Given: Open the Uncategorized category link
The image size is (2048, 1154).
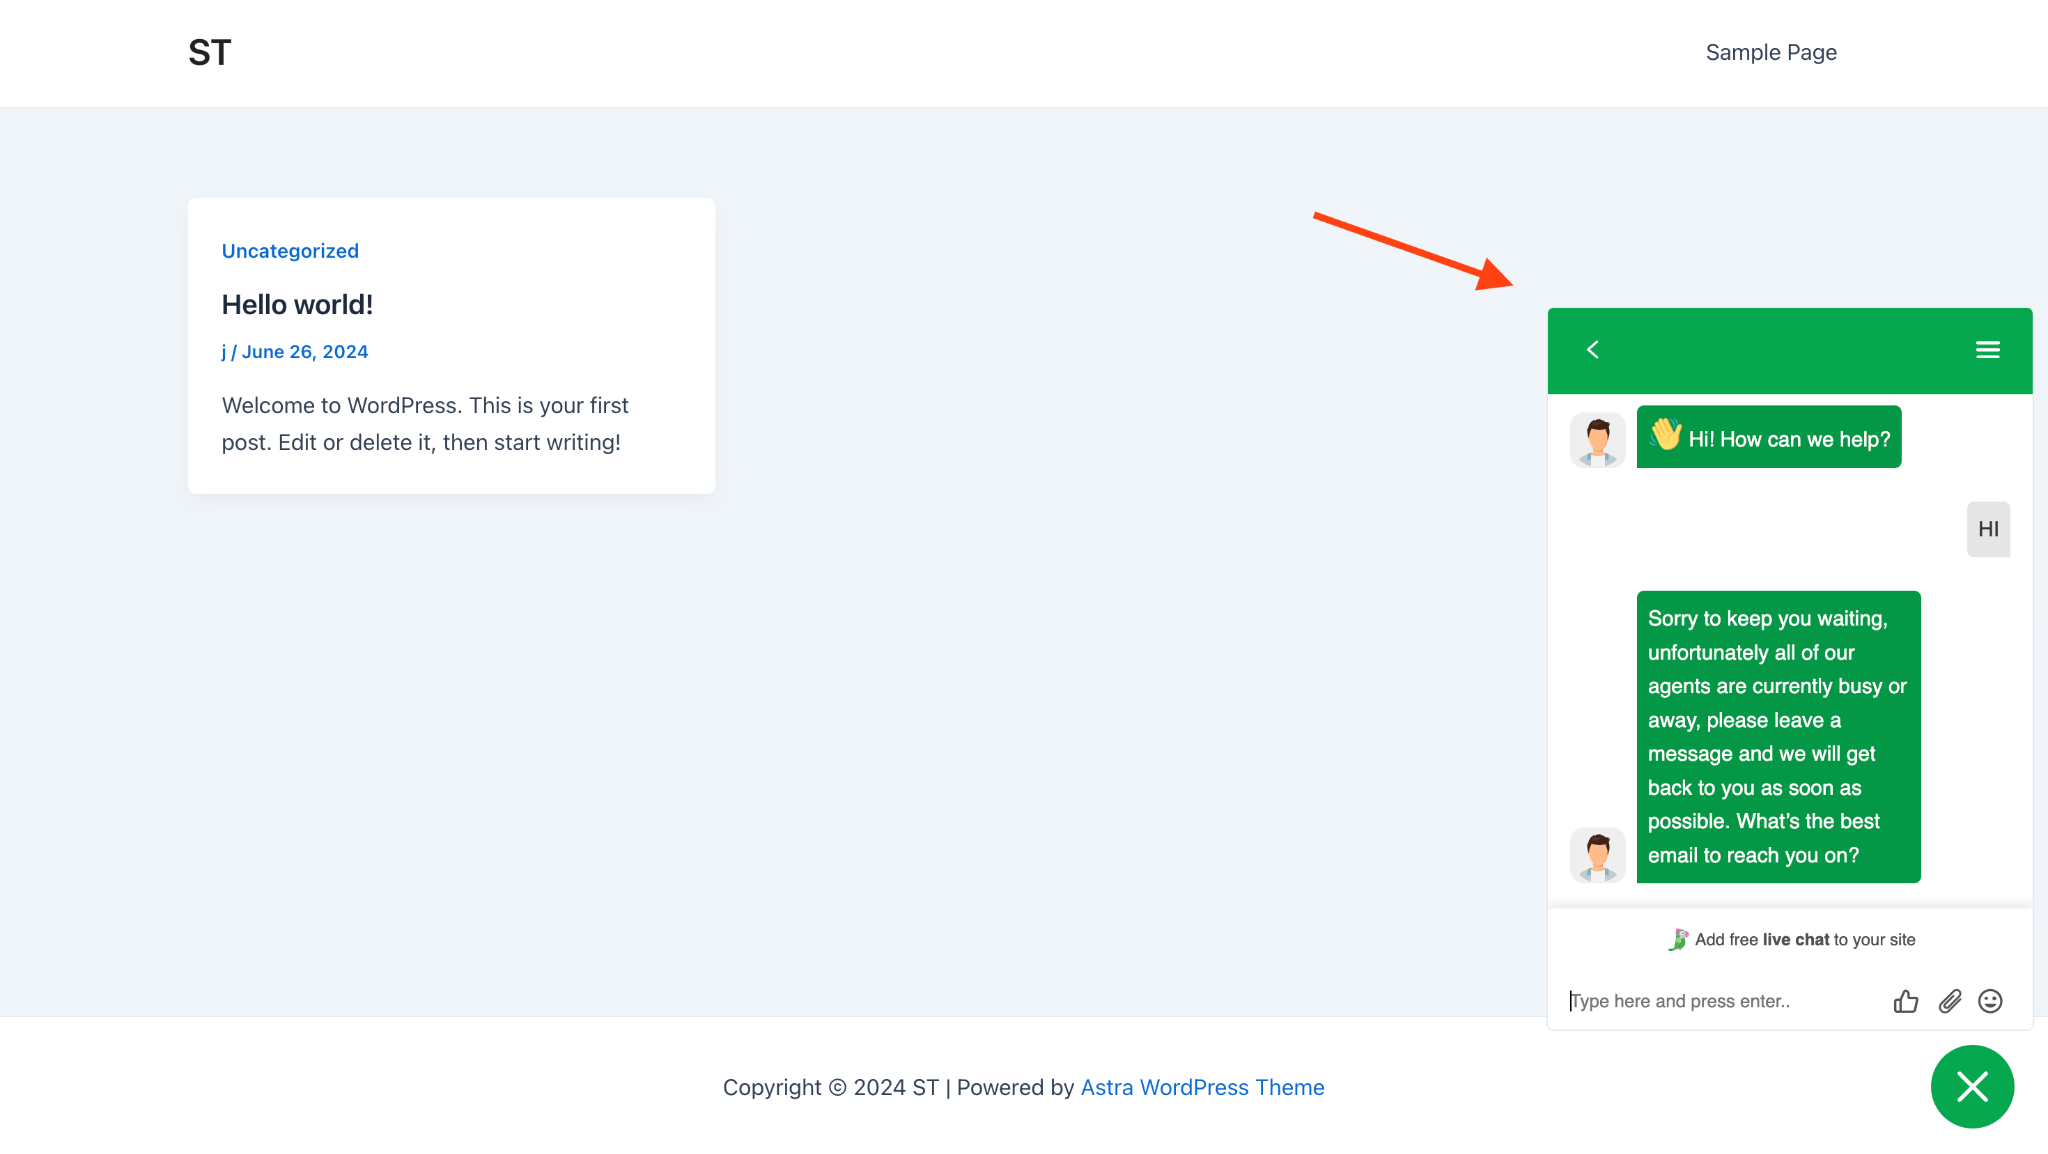Looking at the screenshot, I should 290,251.
